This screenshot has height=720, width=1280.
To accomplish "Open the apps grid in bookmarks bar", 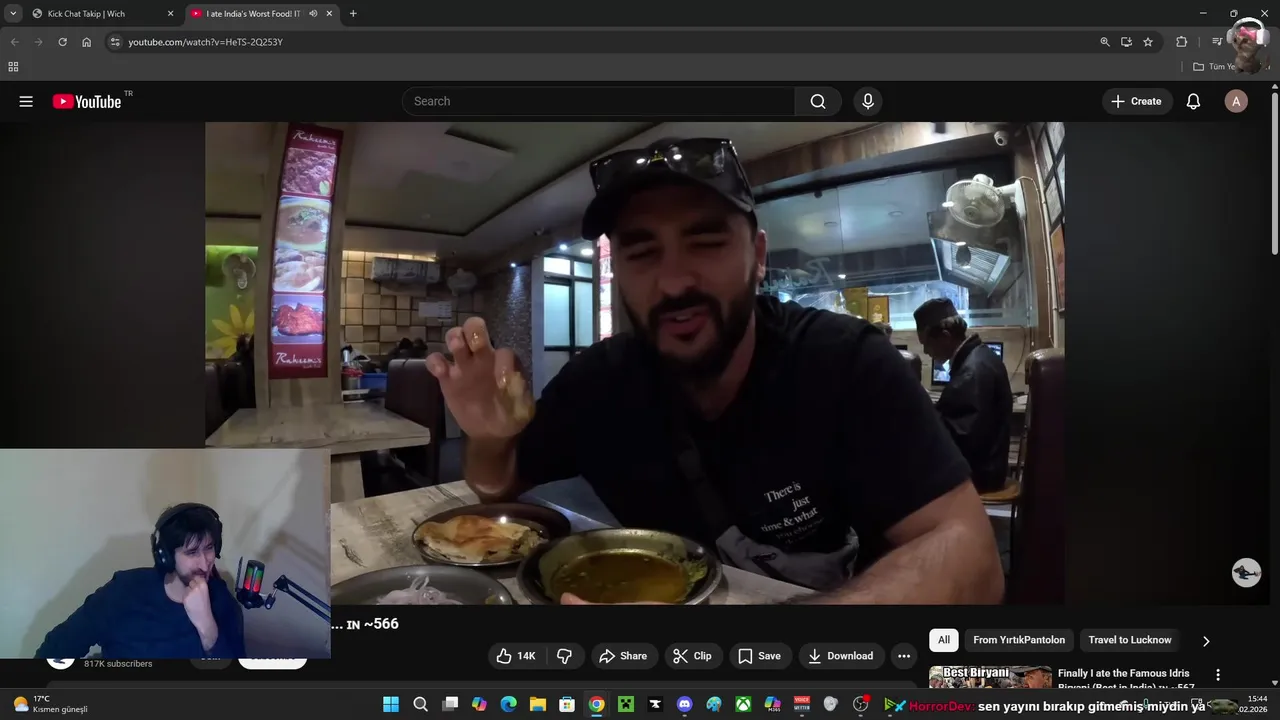I will tap(13, 67).
